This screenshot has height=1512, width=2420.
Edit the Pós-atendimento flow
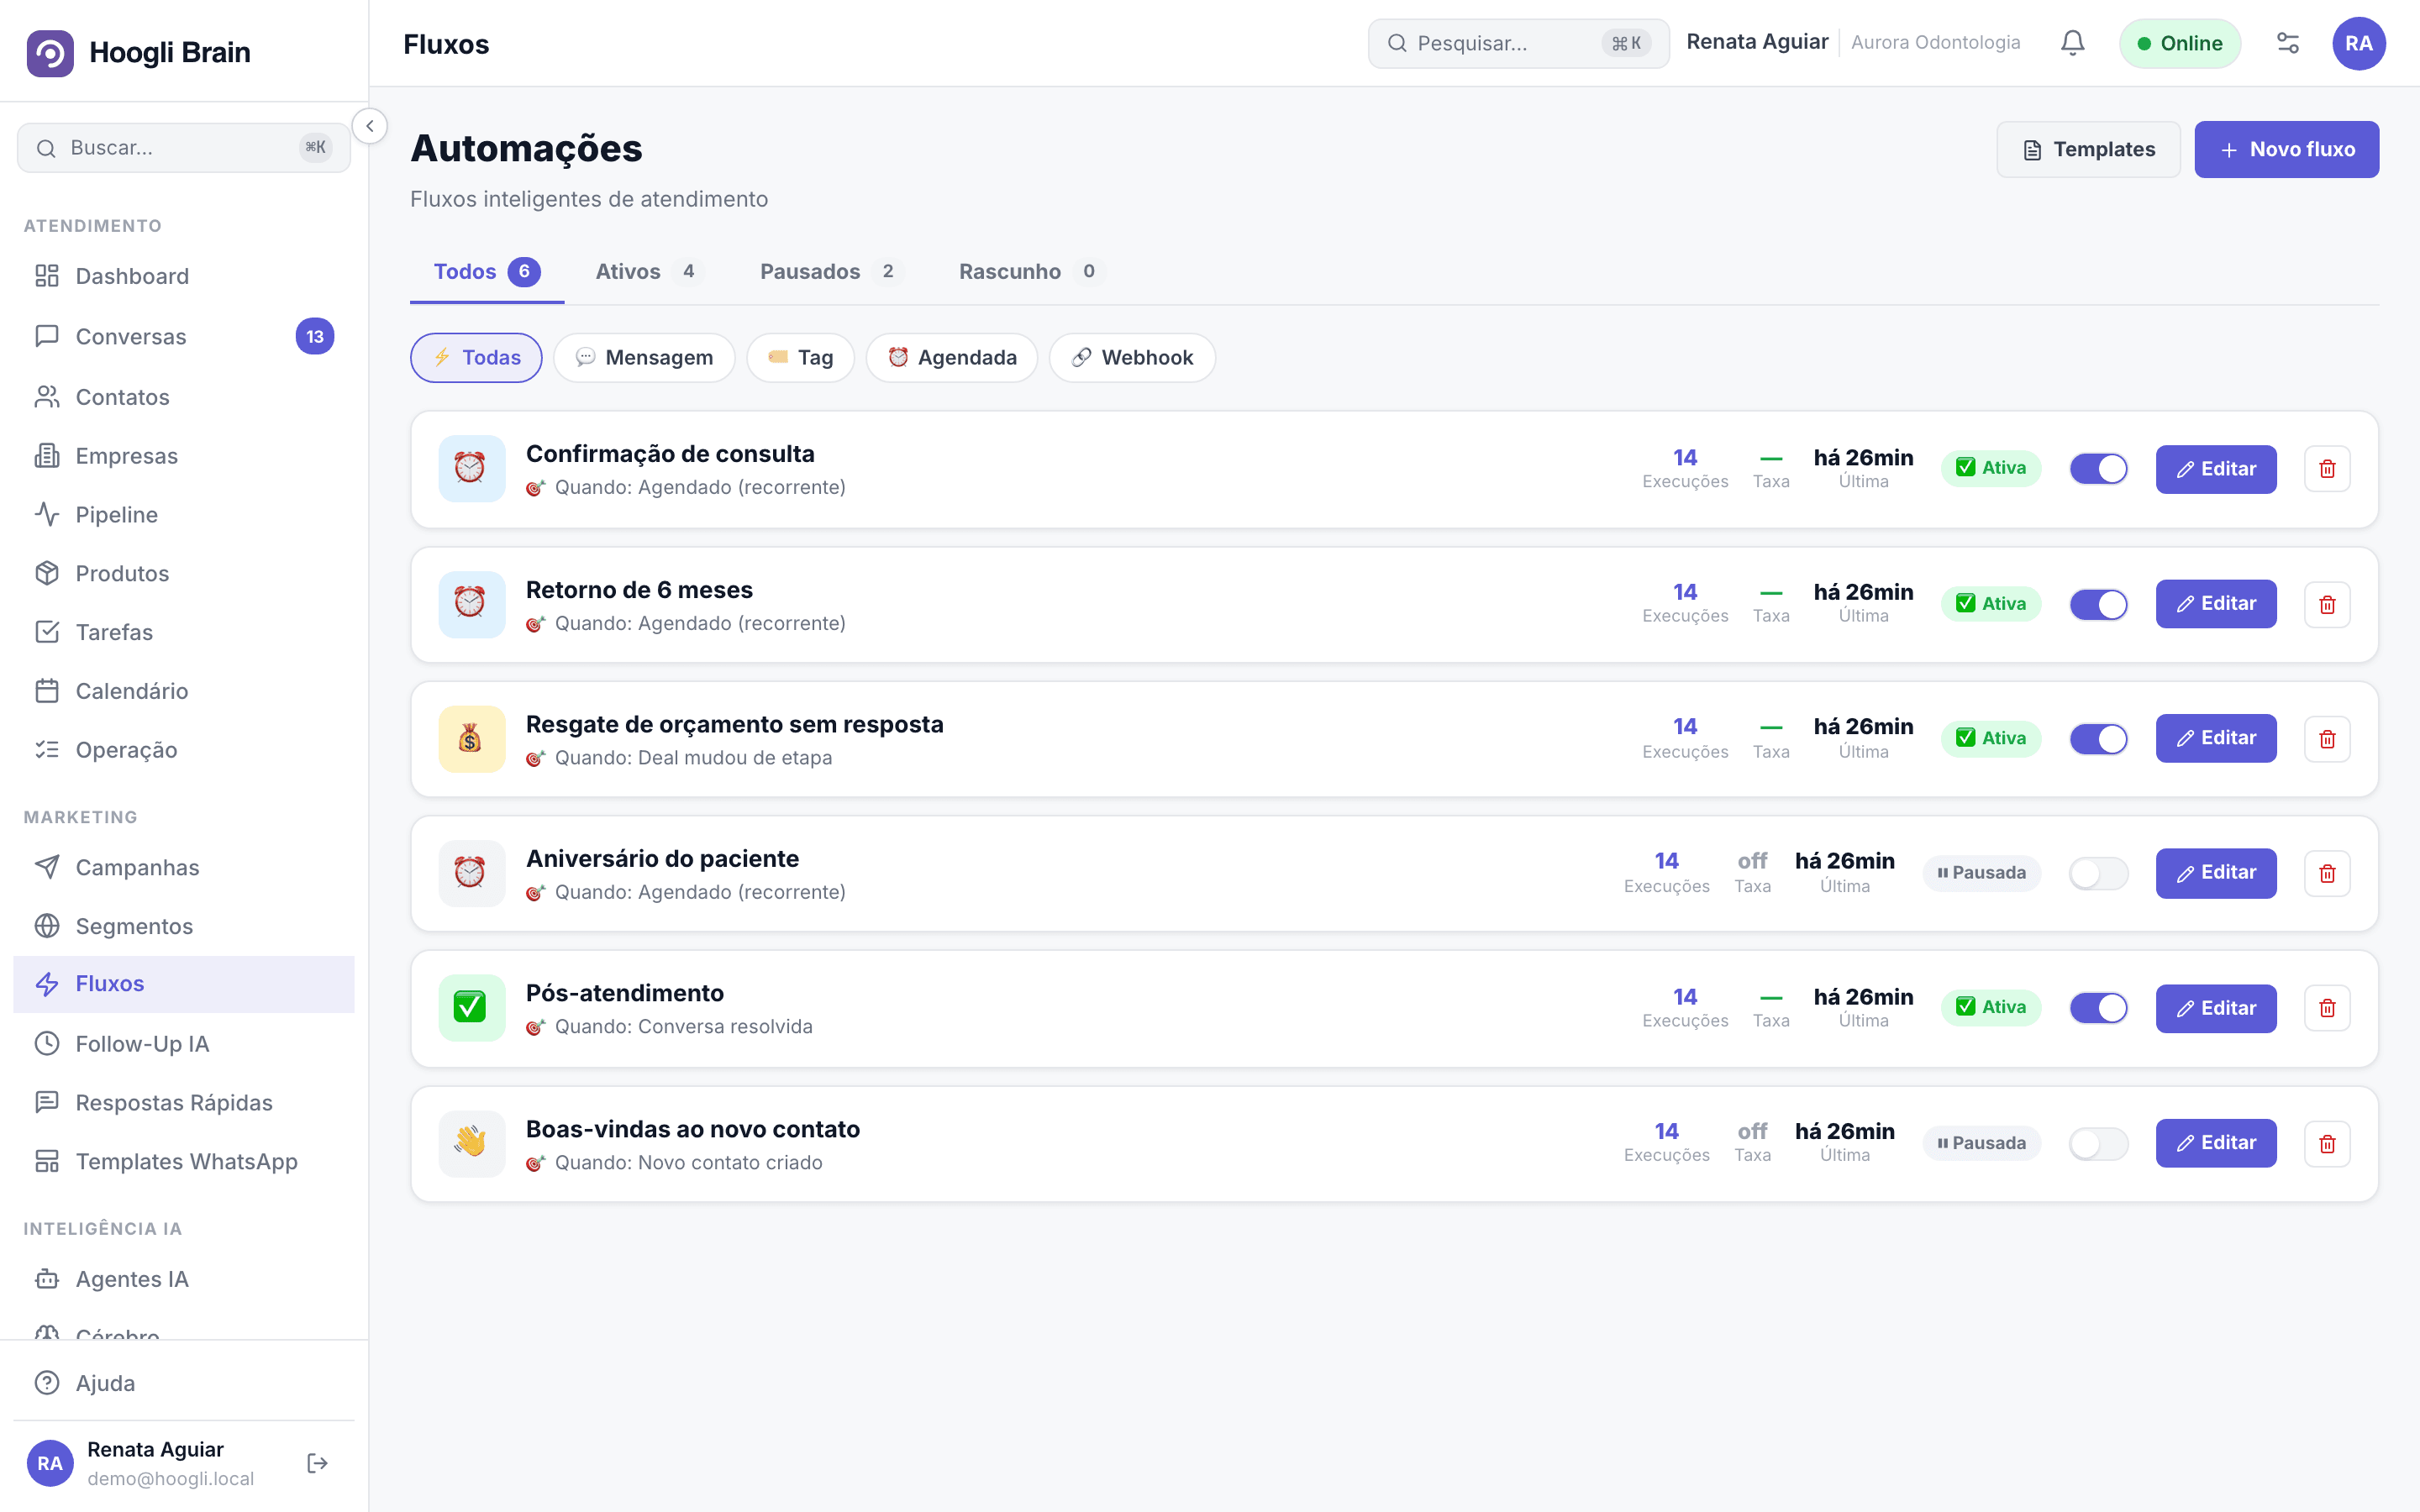pos(2216,1008)
